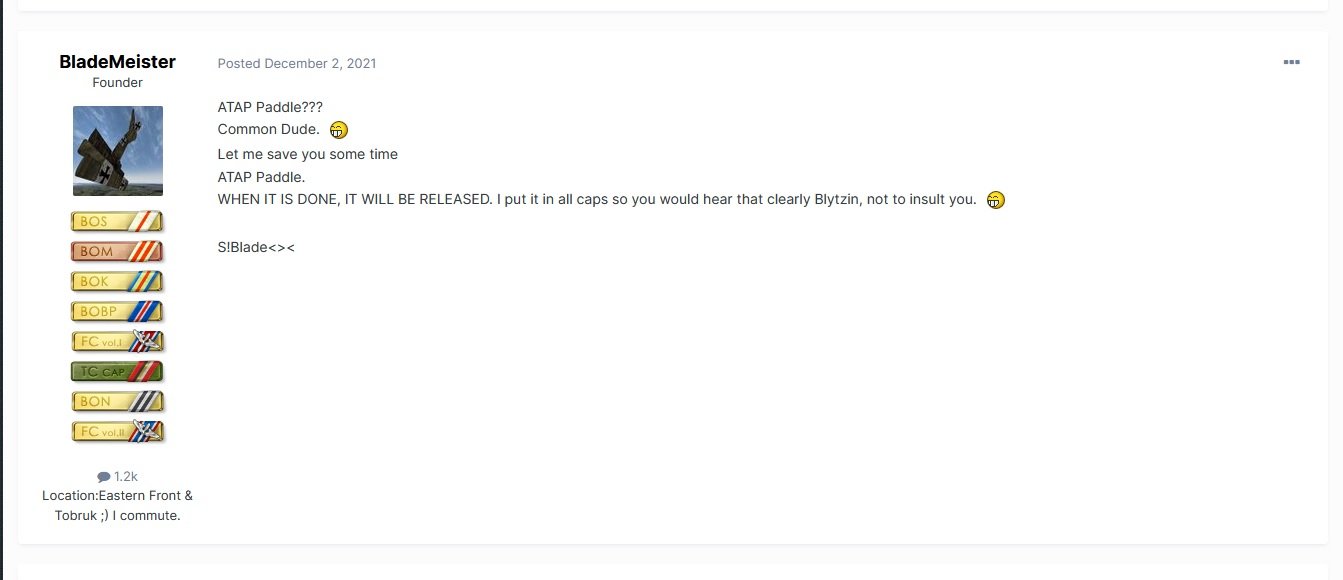Click the FC vol.II badge icon

117,432
